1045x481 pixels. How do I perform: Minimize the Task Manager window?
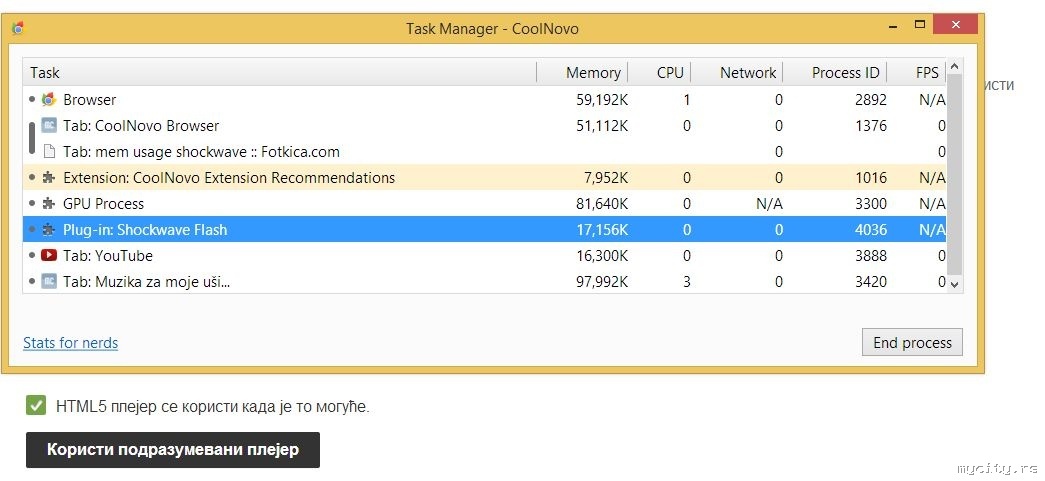(x=894, y=25)
